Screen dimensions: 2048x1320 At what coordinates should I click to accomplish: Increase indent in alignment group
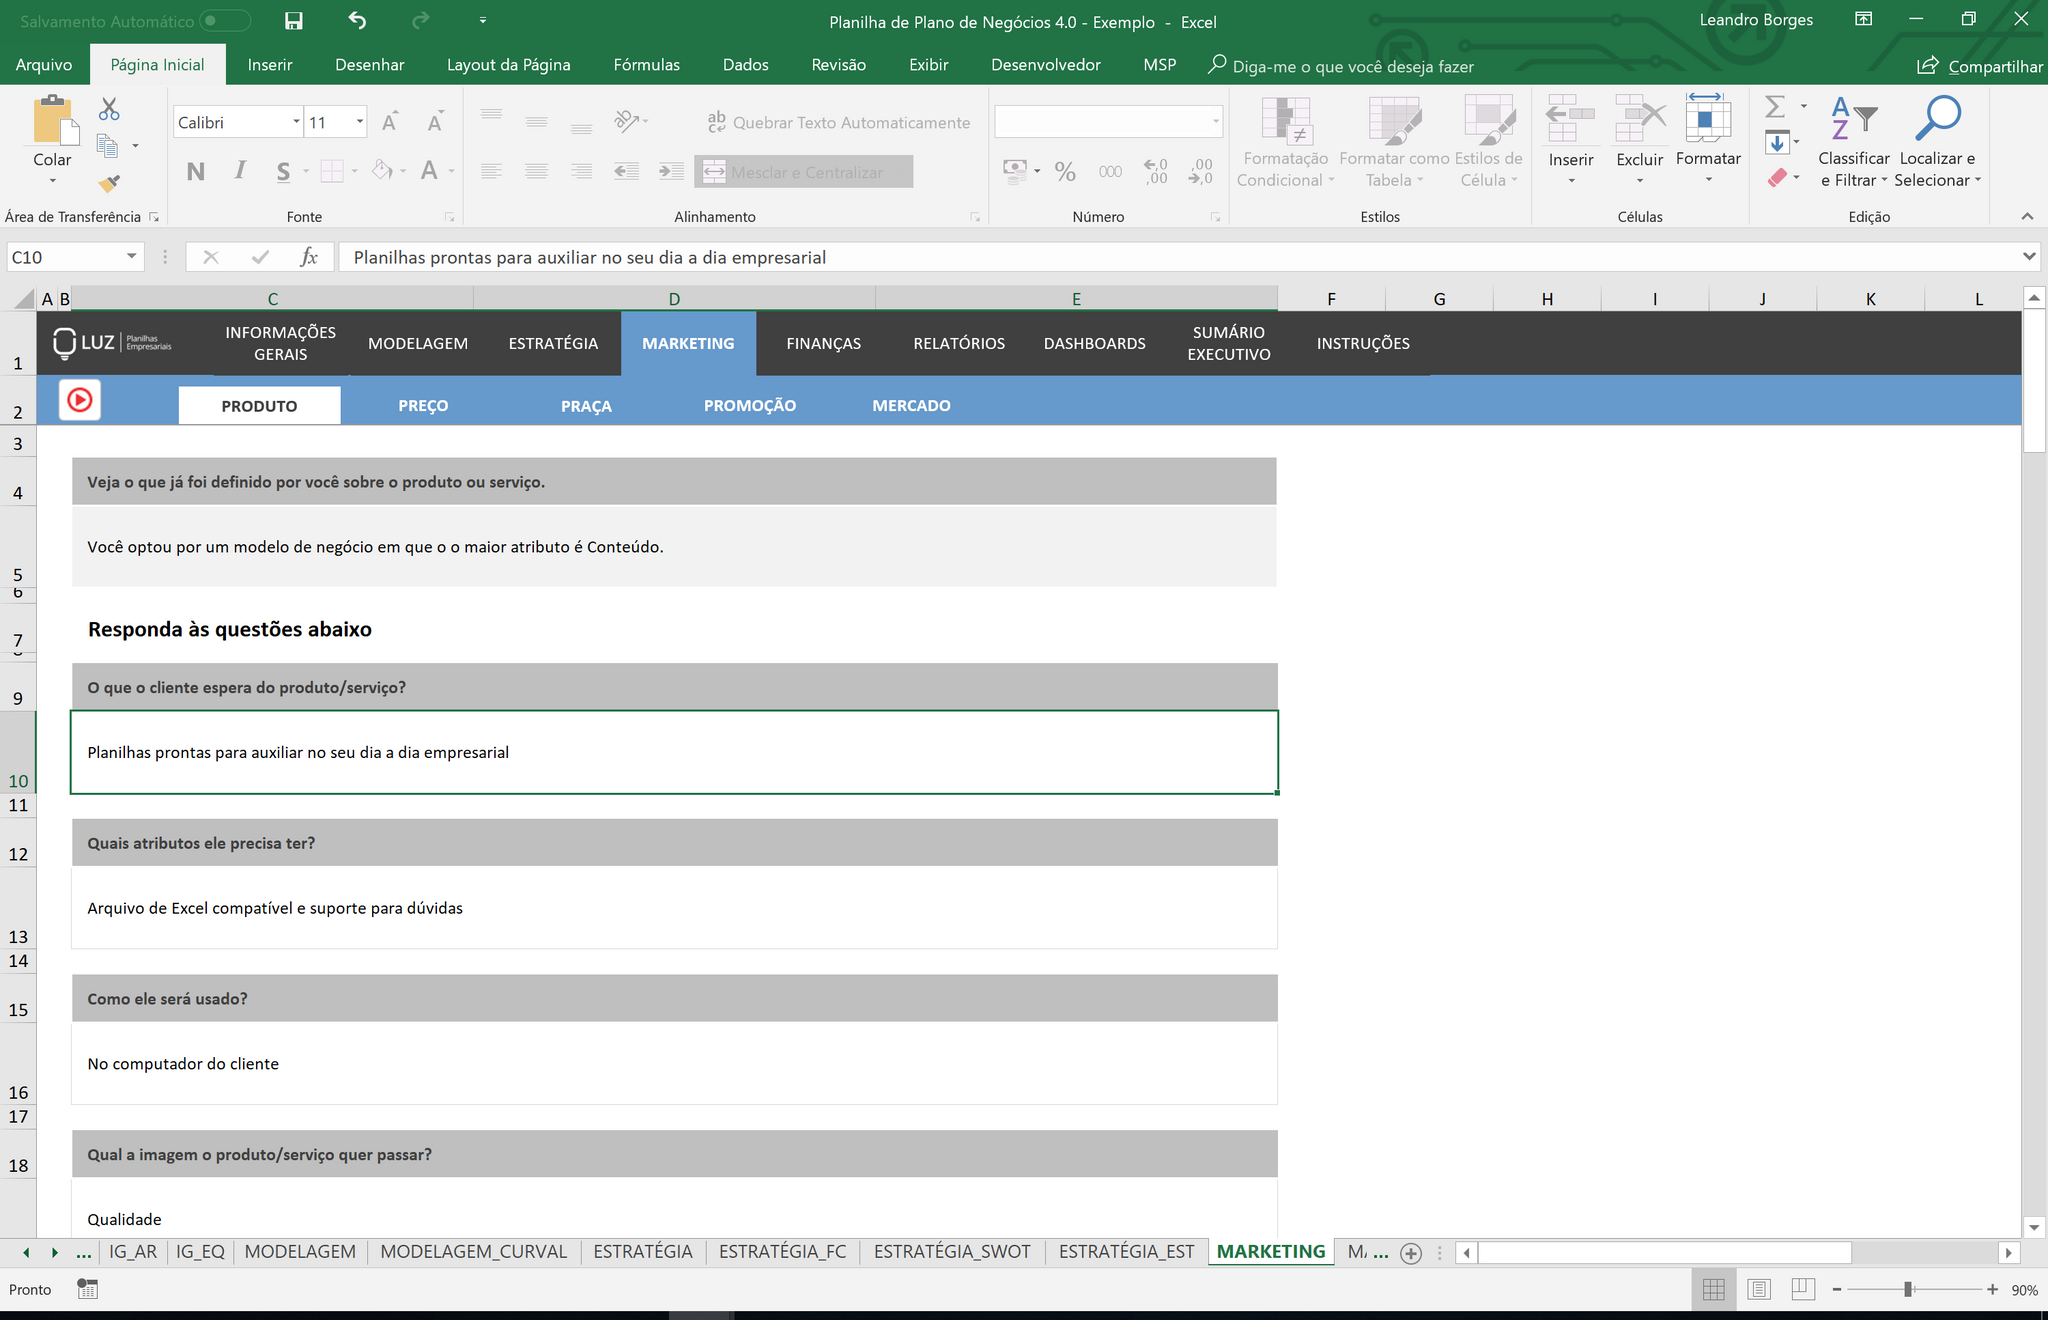671,171
